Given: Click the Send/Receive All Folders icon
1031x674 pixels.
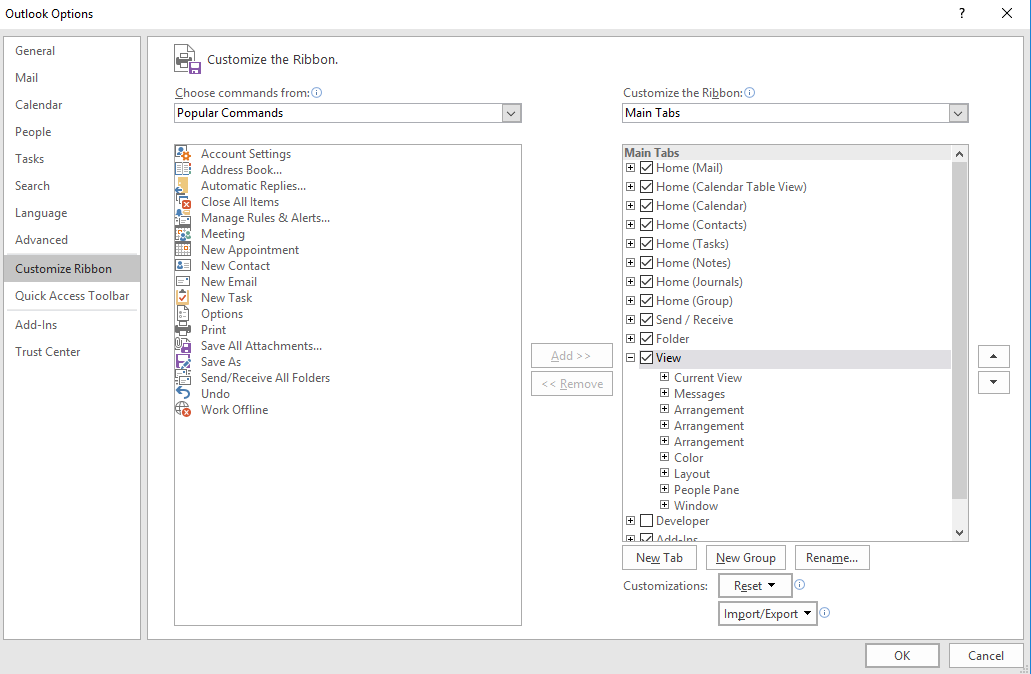Looking at the screenshot, I should tap(183, 377).
